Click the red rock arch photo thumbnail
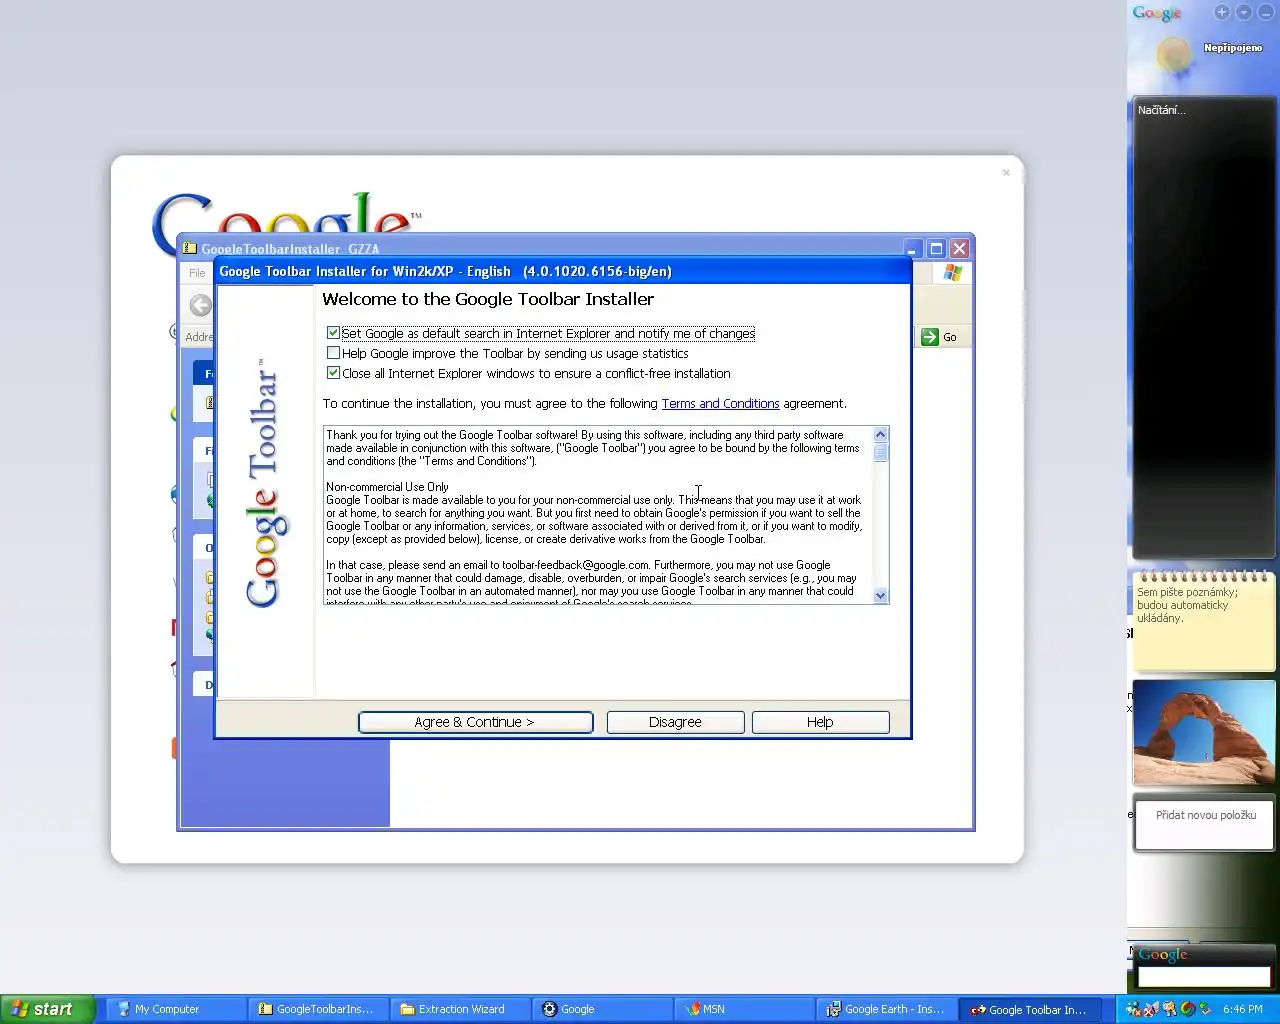The width and height of the screenshot is (1280, 1024). point(1203,733)
